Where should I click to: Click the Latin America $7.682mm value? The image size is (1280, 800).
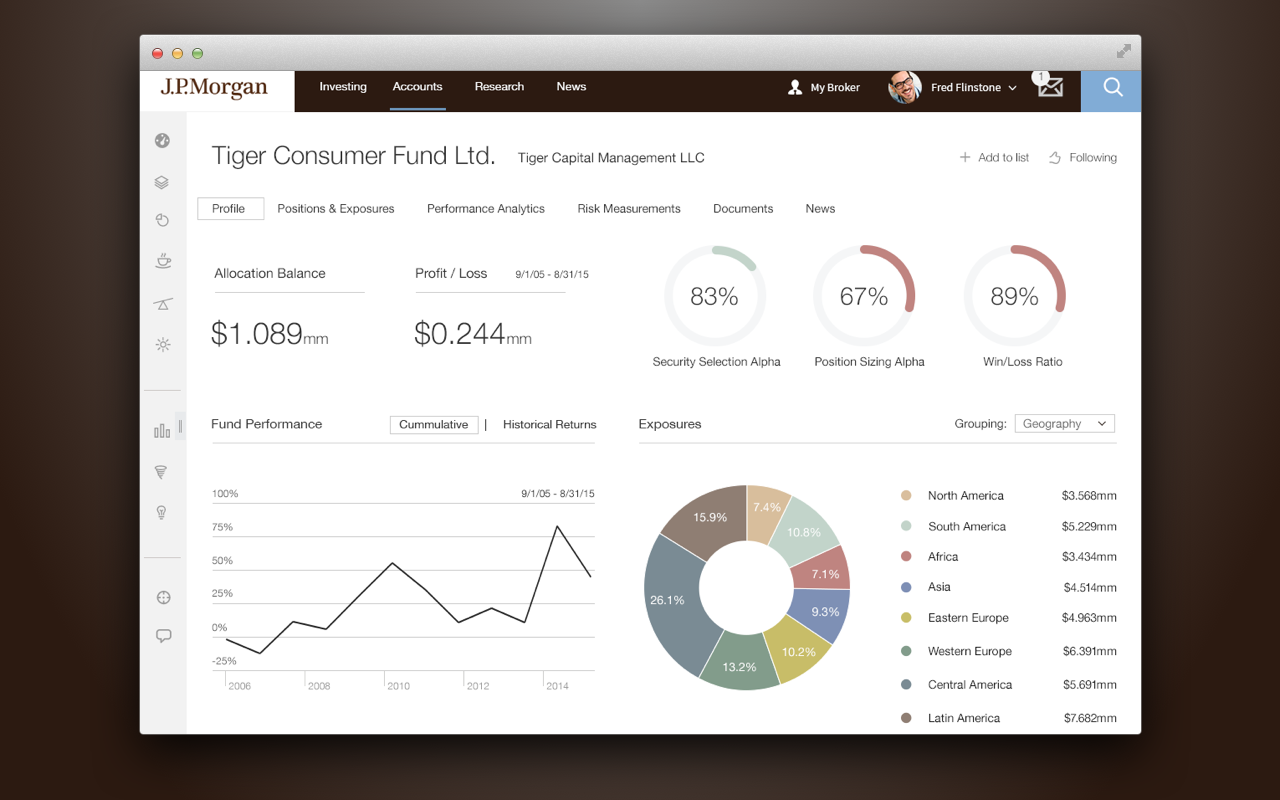(1090, 718)
